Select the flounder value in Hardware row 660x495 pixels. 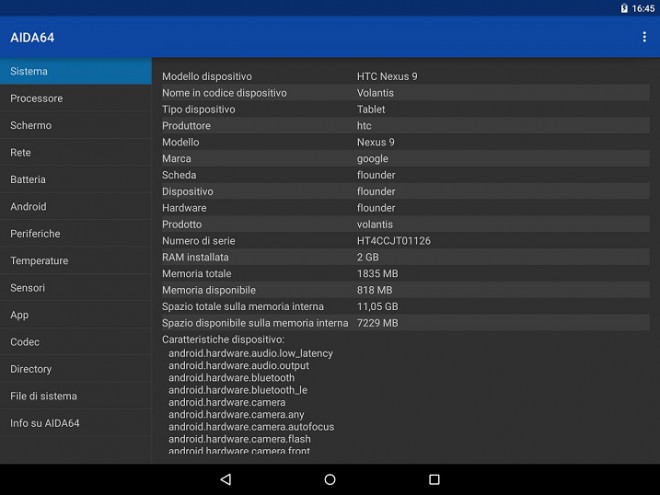pyautogui.click(x=376, y=208)
